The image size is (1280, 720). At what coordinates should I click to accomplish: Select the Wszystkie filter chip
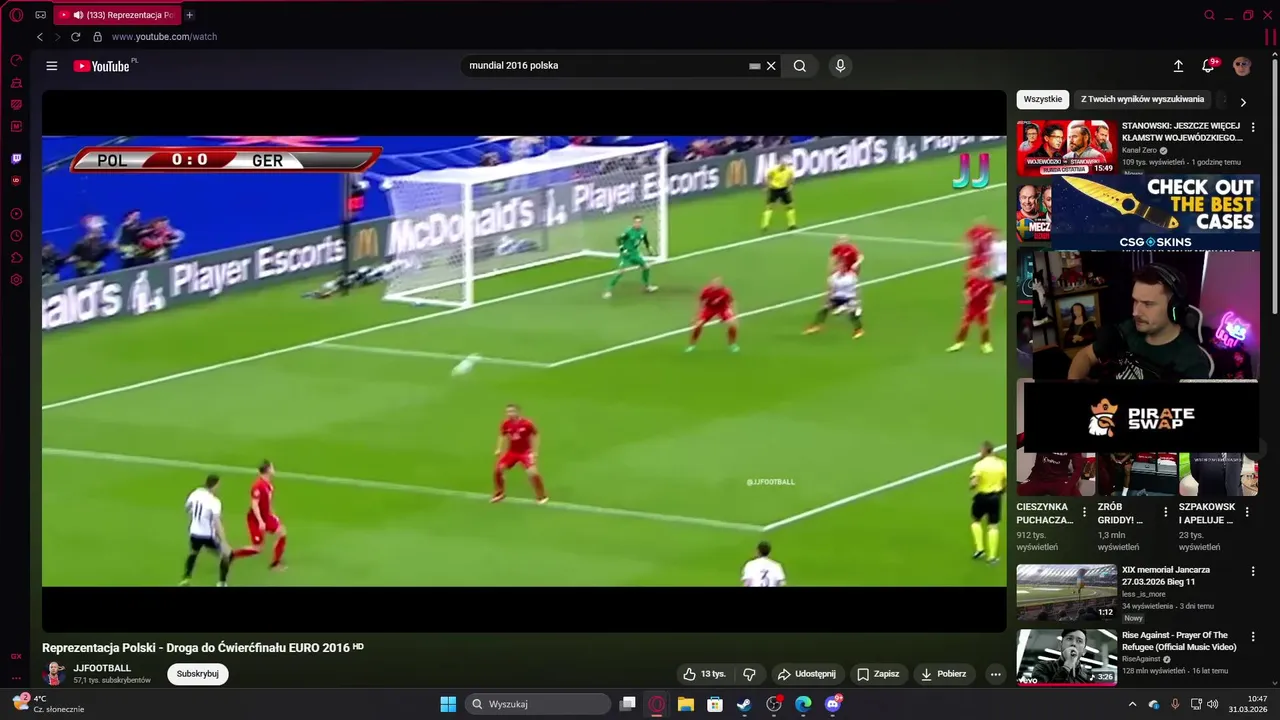pos(1043,99)
